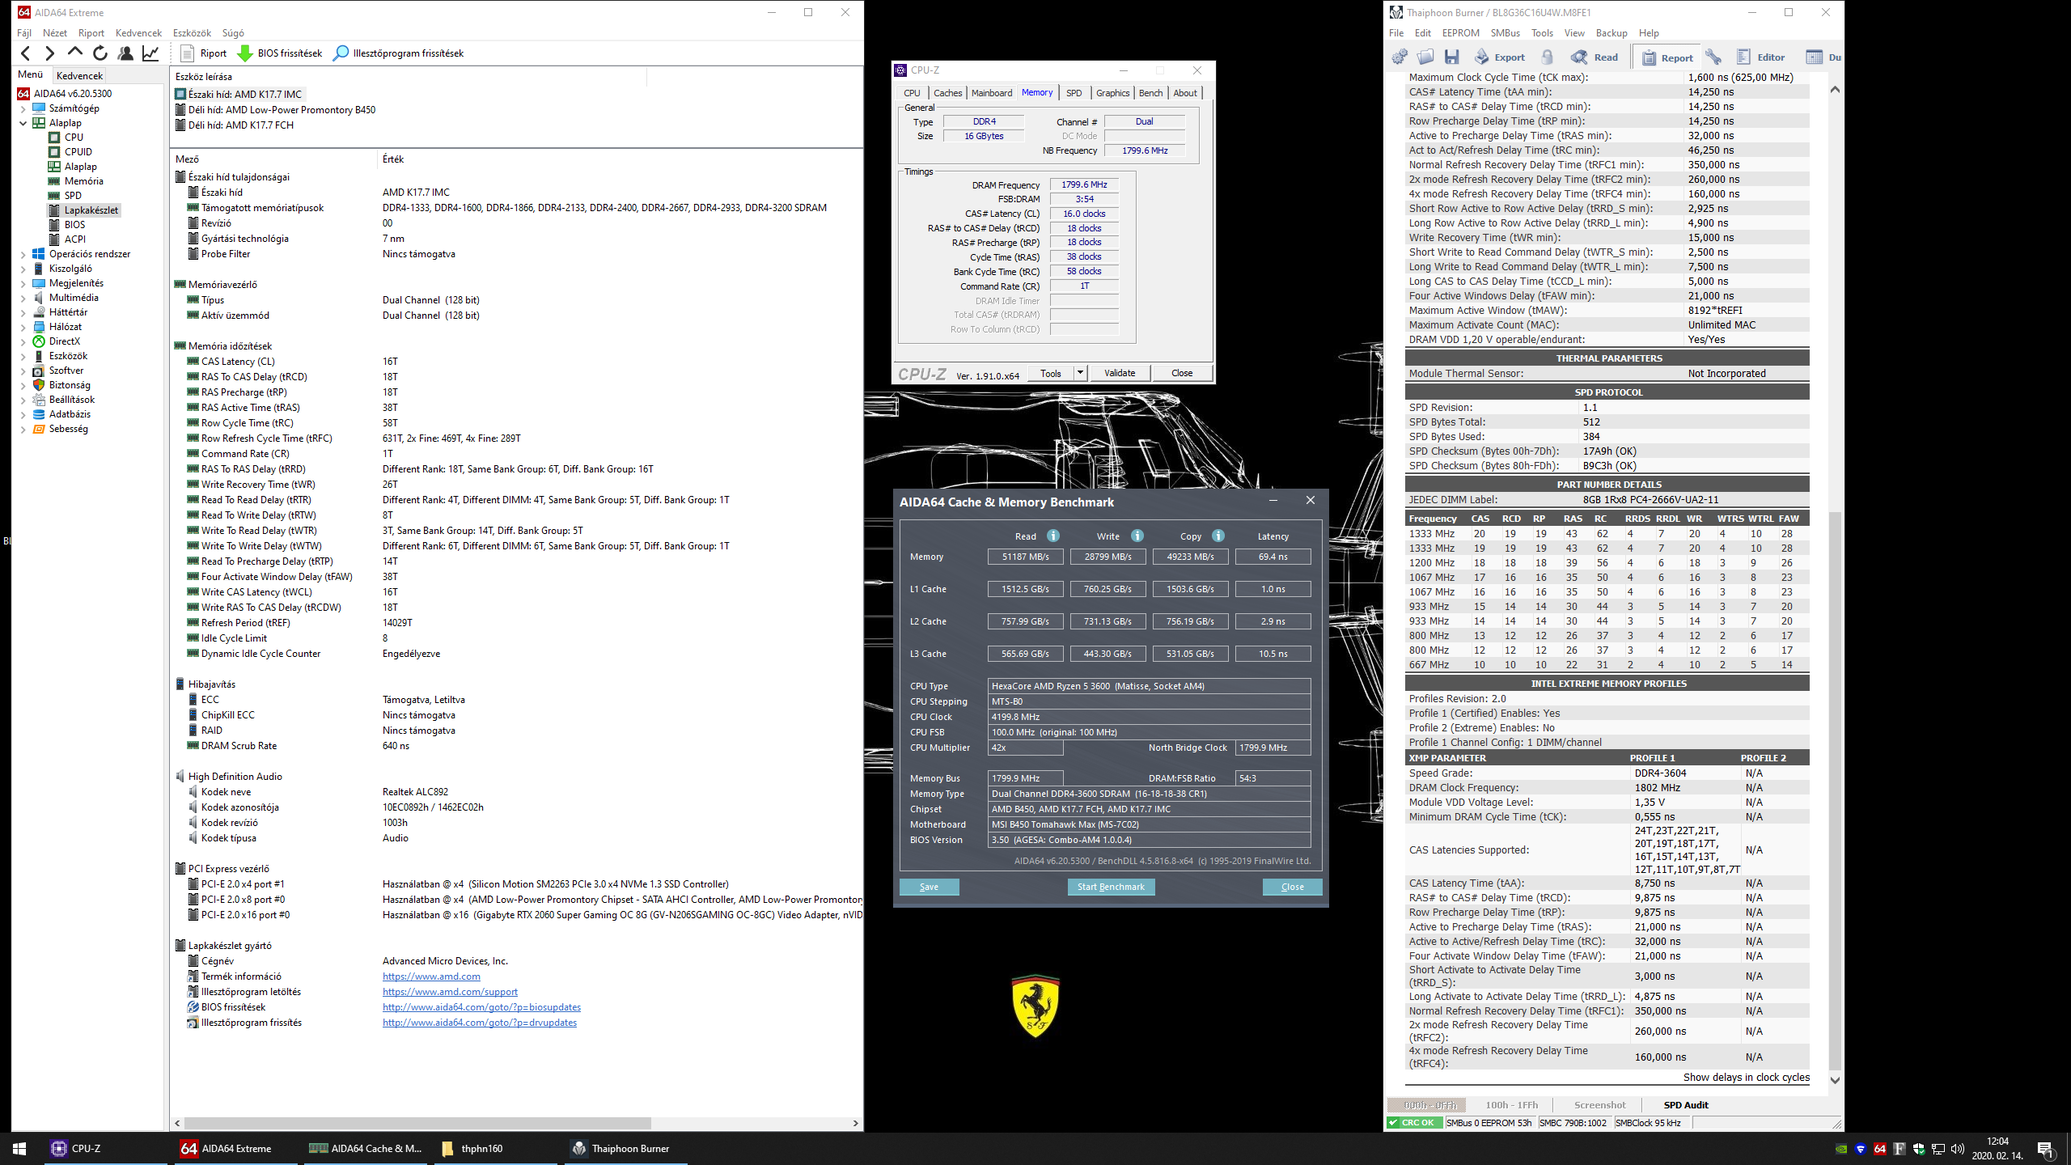Click Show delays in clock cycles
2071x1165 pixels.
pyautogui.click(x=1746, y=1077)
